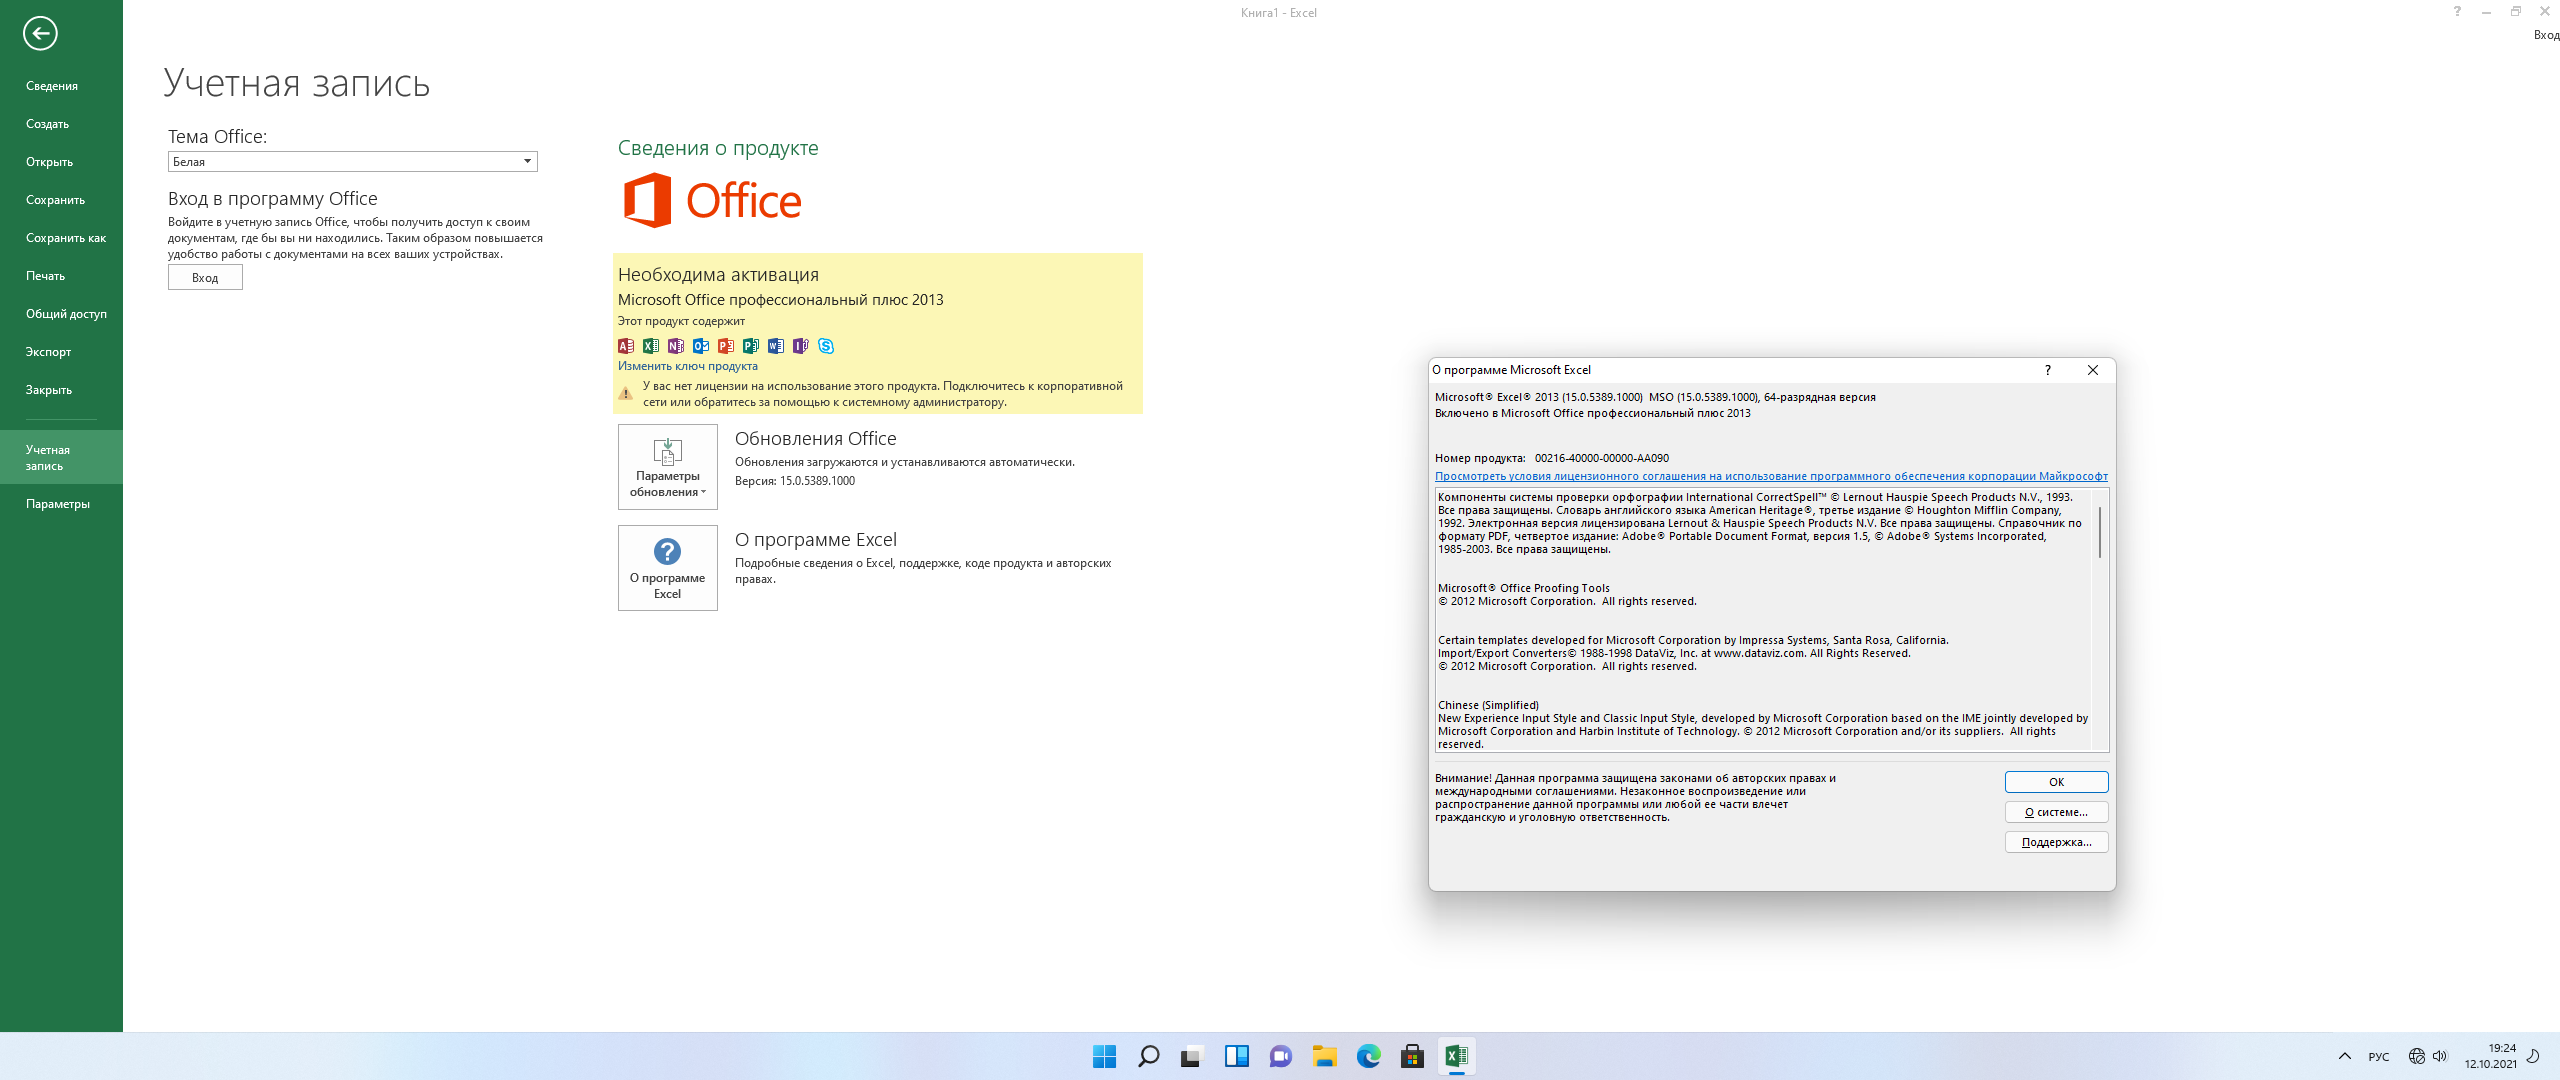Click the activation warning triangle icon
2560x1080 pixels.
point(626,394)
